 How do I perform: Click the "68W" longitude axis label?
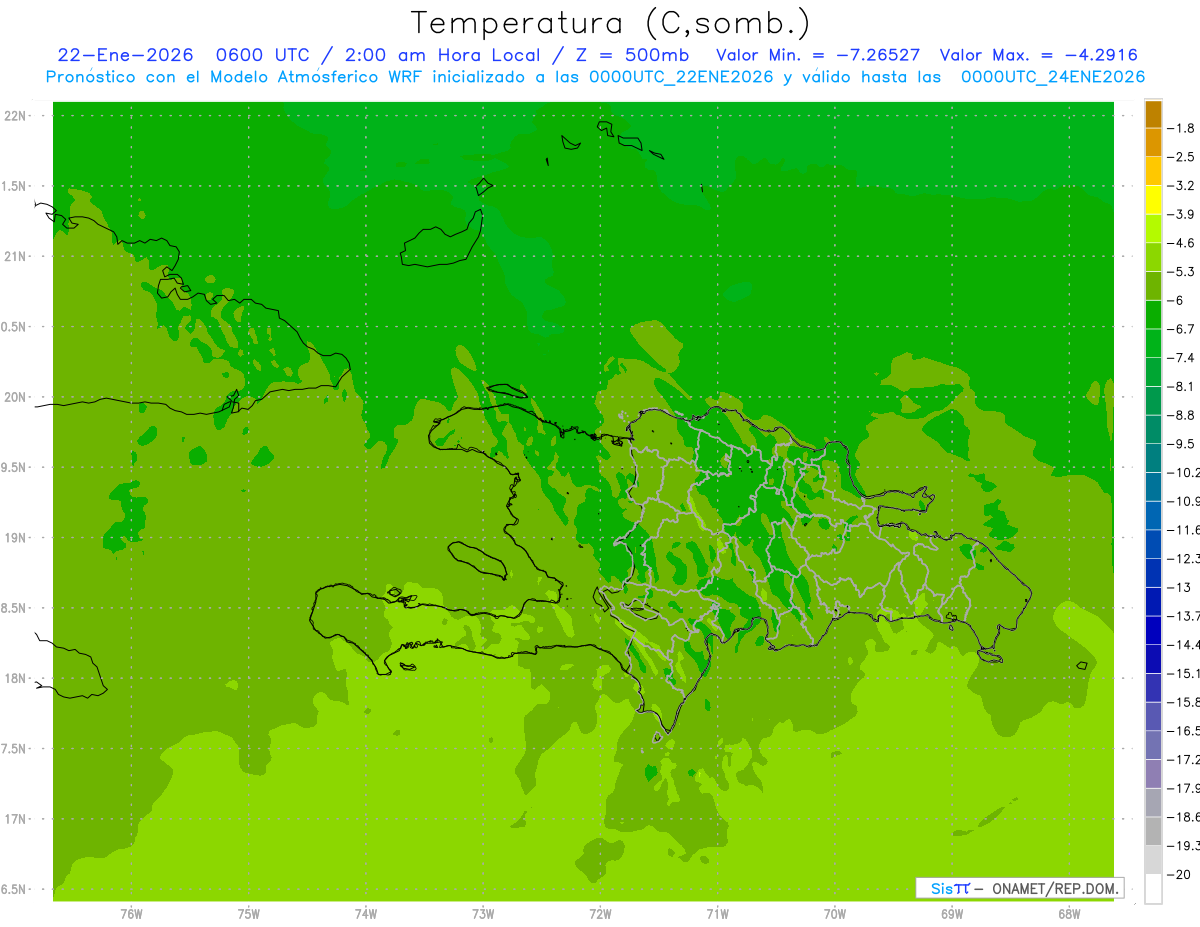(1069, 913)
